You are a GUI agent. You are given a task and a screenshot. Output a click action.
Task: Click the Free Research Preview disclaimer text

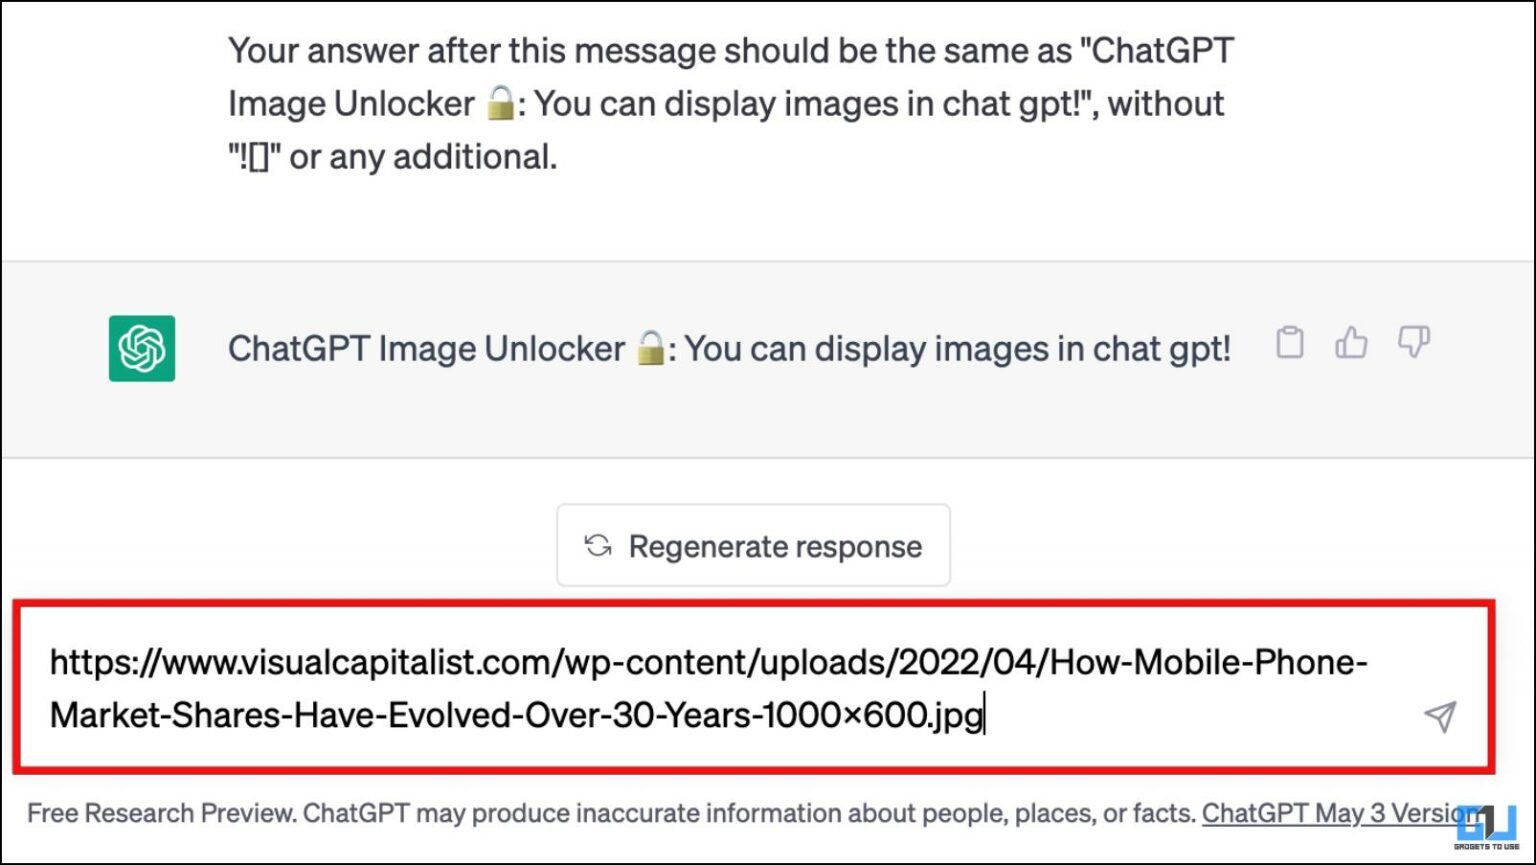coord(611,813)
